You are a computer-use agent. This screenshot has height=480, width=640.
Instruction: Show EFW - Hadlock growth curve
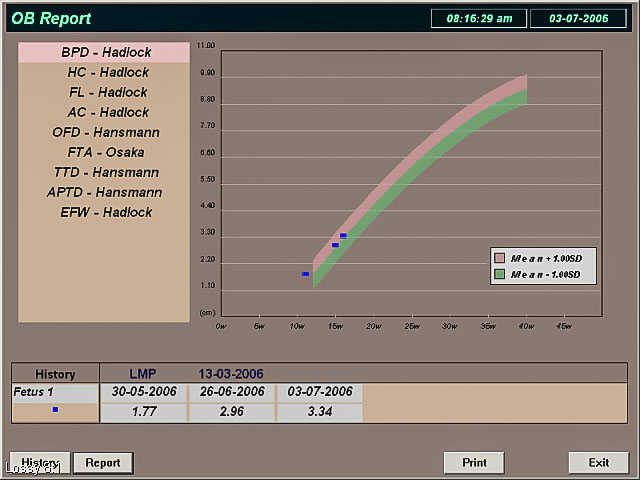(103, 212)
